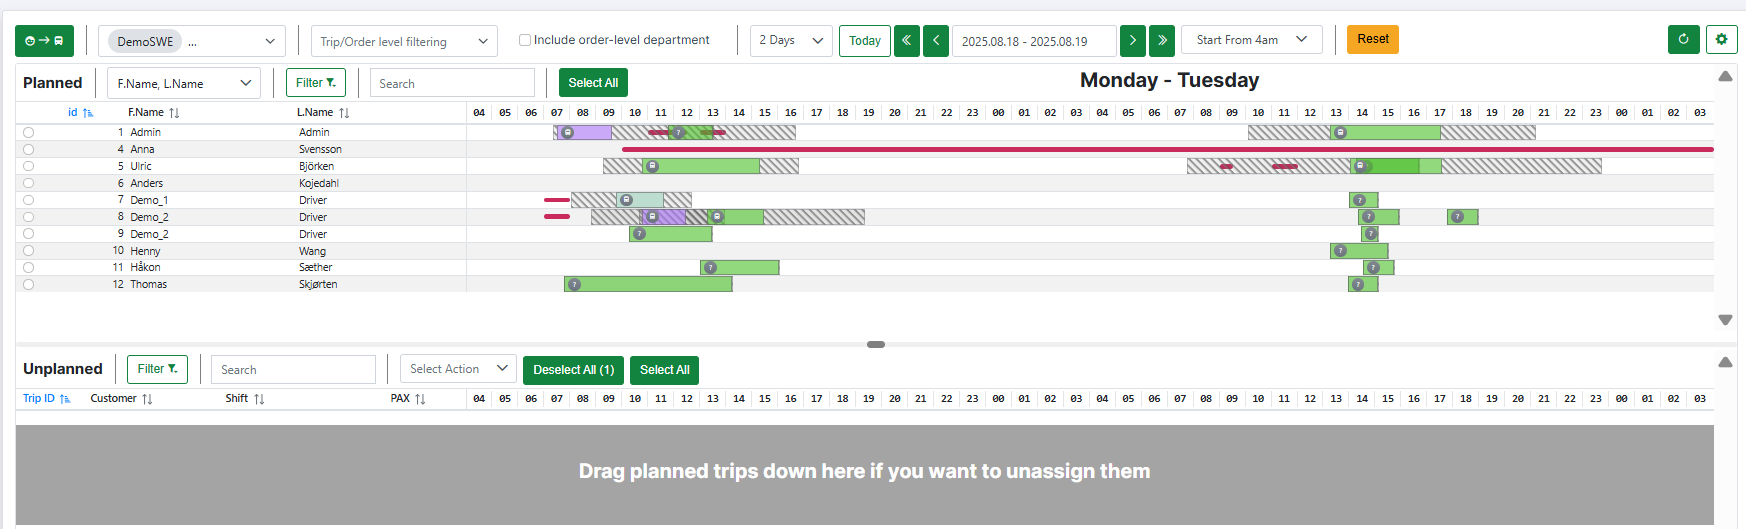Open the 2 Days range dropdown
The height and width of the screenshot is (529, 1746).
tap(790, 41)
